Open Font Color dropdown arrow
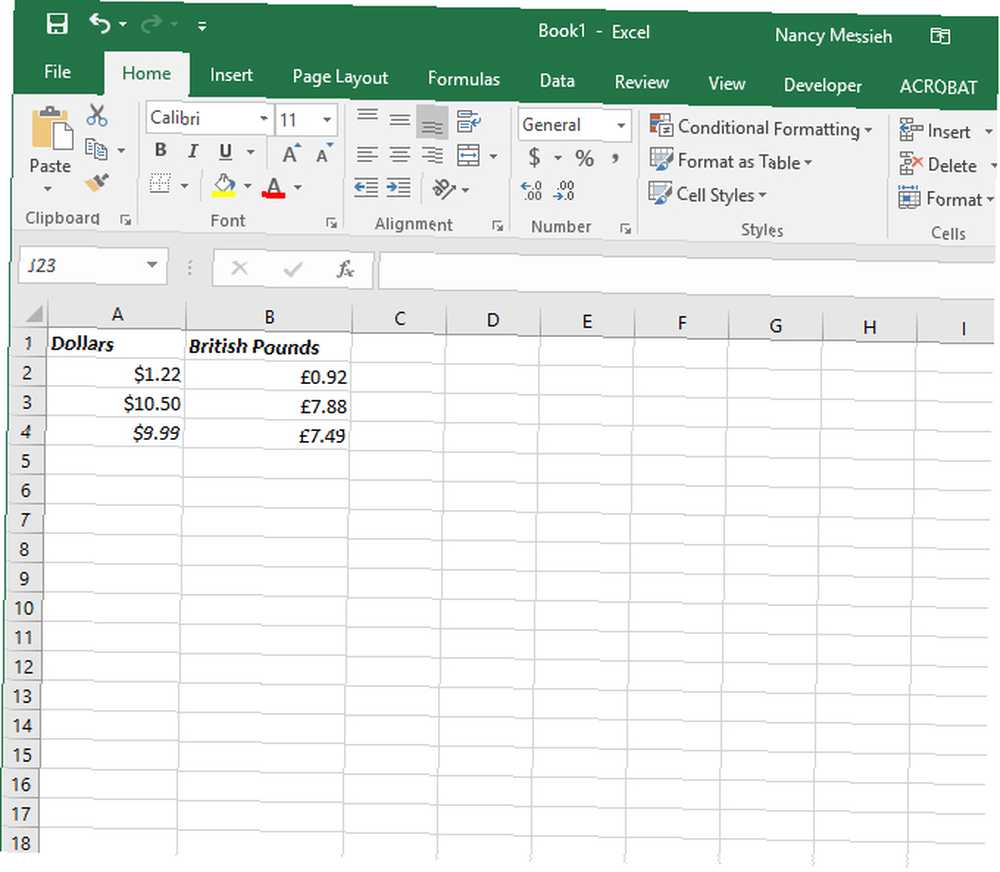 pyautogui.click(x=298, y=188)
